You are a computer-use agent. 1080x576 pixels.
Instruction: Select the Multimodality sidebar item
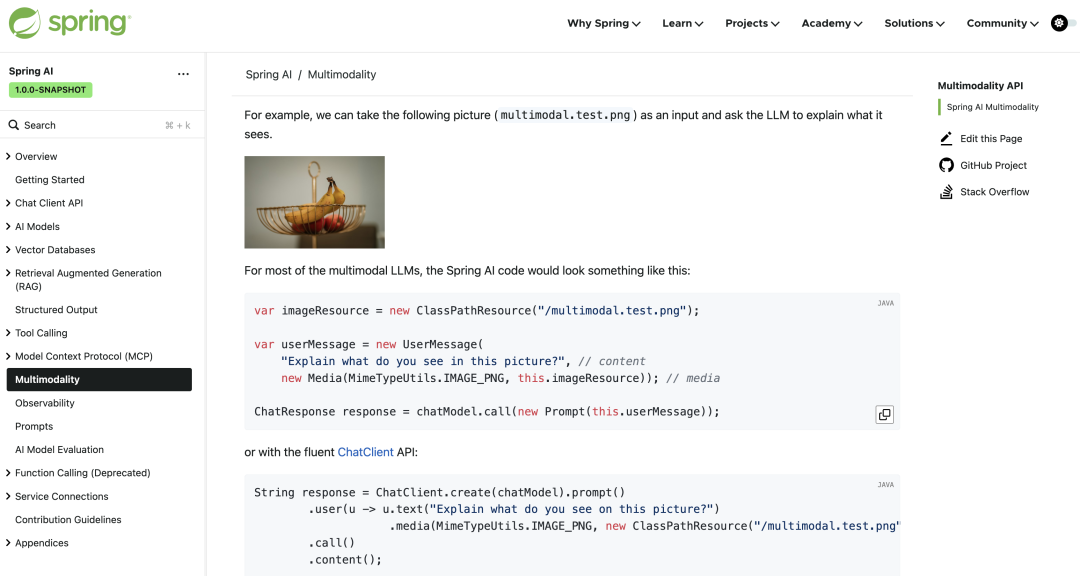click(99, 380)
